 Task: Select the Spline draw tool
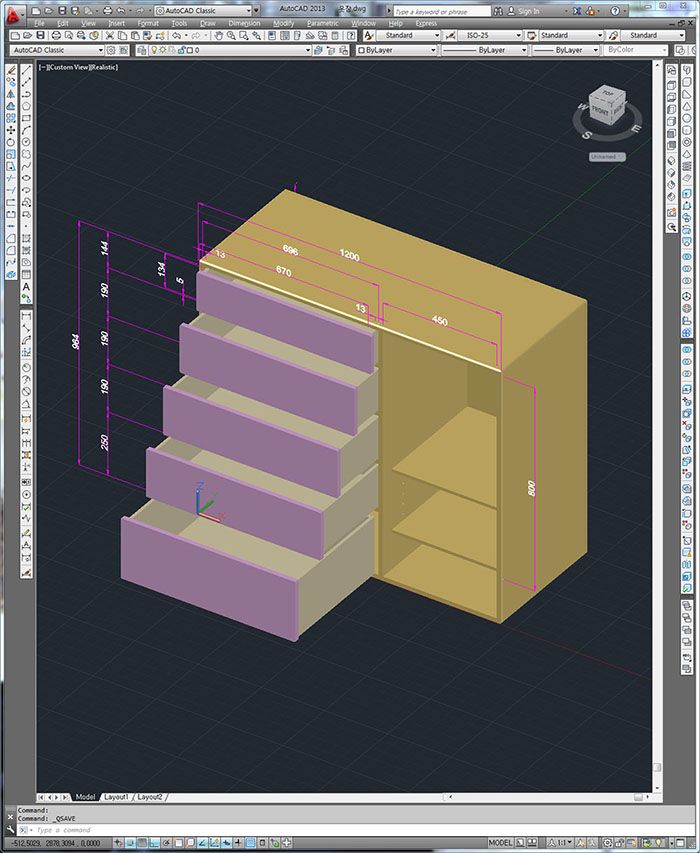26,165
